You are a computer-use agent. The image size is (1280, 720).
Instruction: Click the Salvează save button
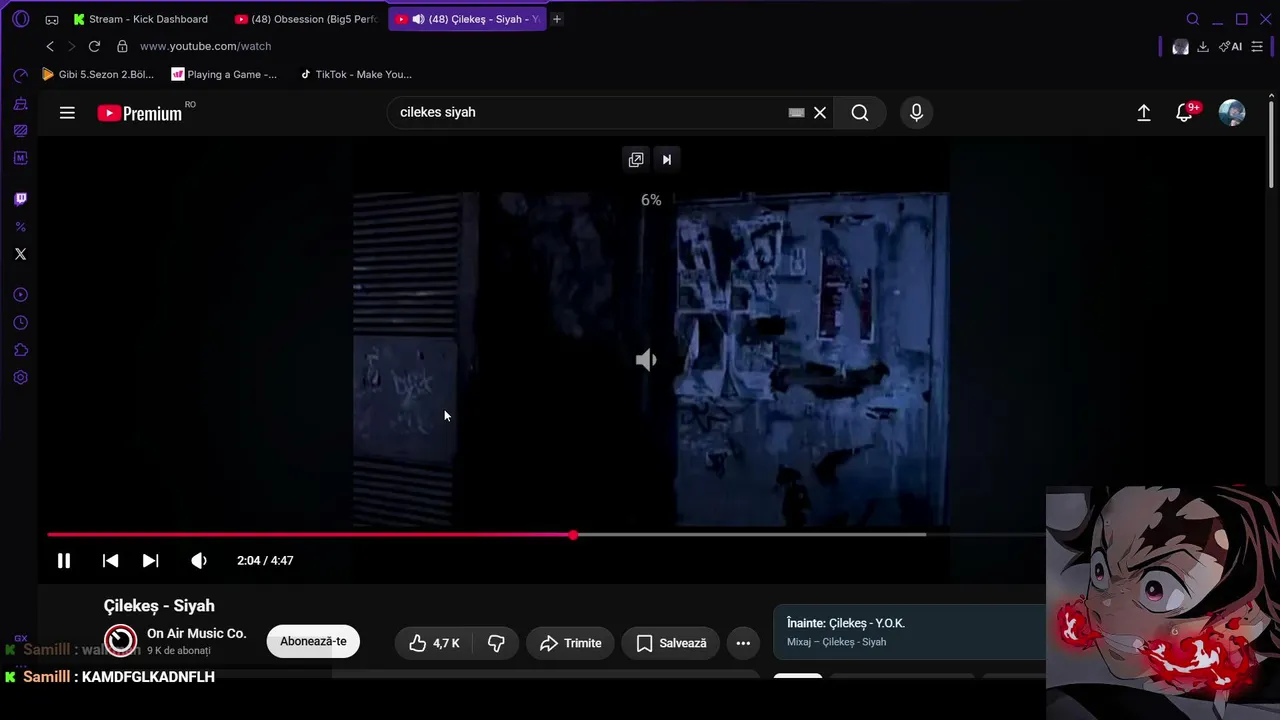tap(671, 643)
